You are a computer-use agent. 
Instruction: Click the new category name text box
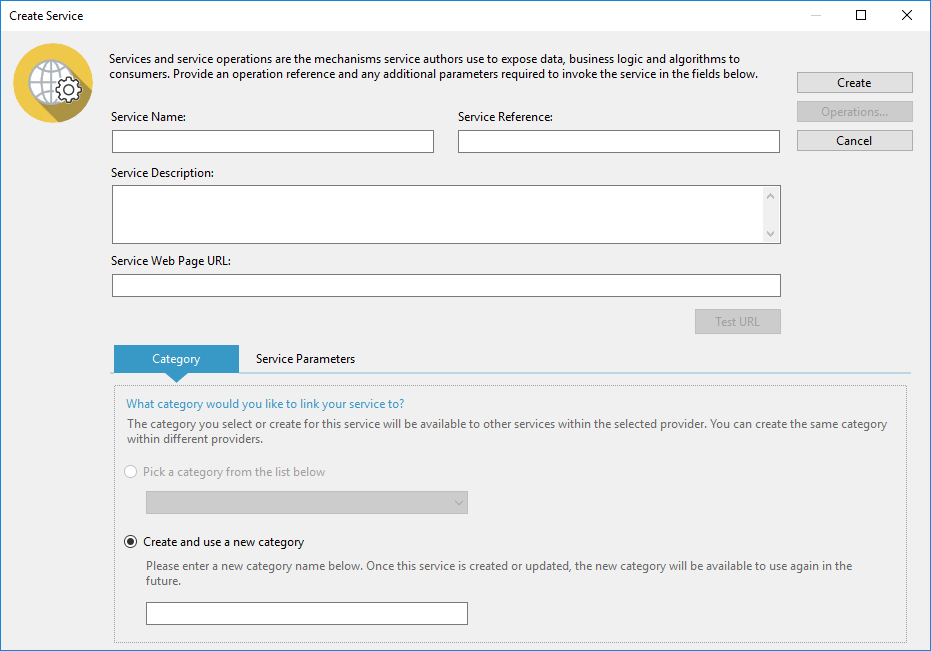point(307,614)
